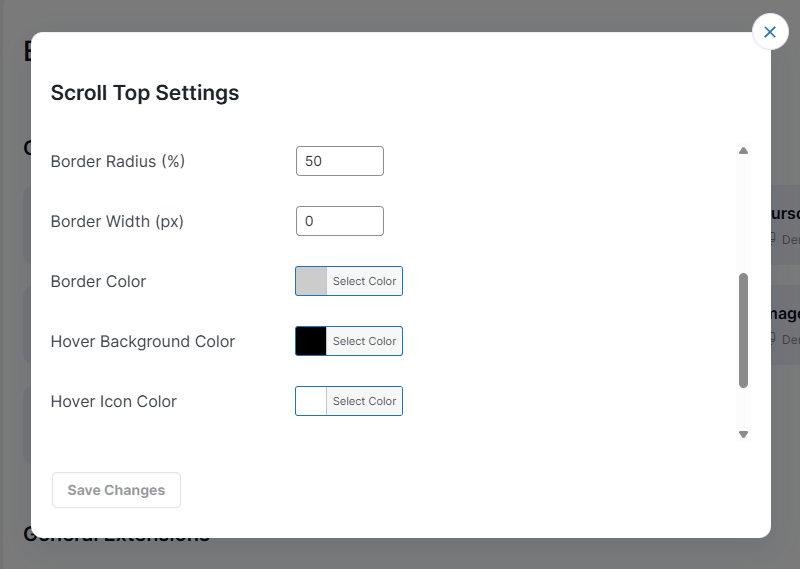Click the Hover Icon Color label
800x569 pixels.
point(113,401)
